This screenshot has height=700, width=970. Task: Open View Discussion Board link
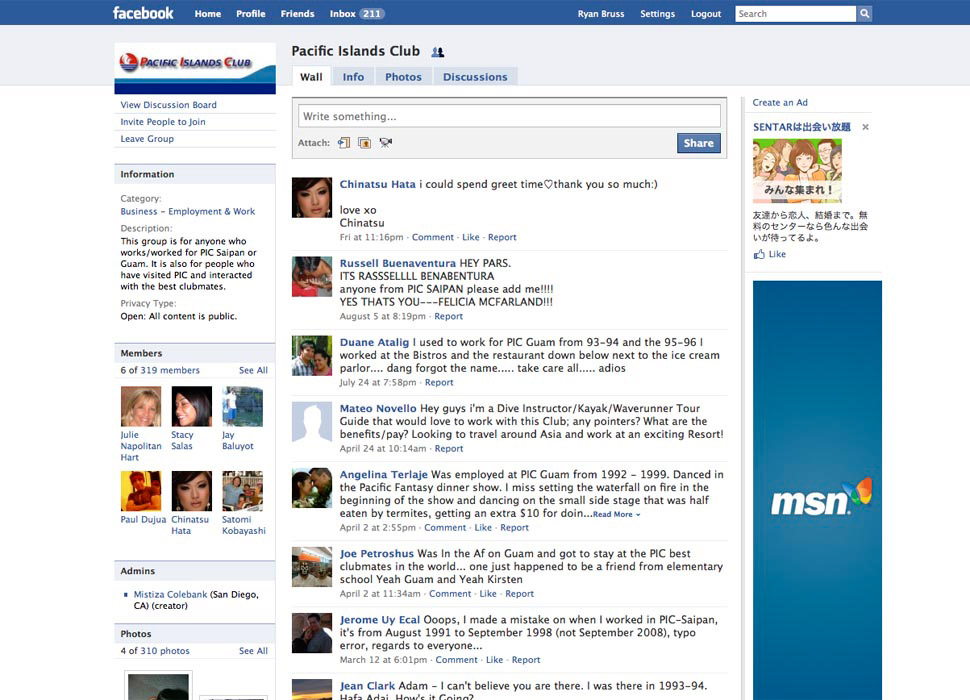(168, 105)
